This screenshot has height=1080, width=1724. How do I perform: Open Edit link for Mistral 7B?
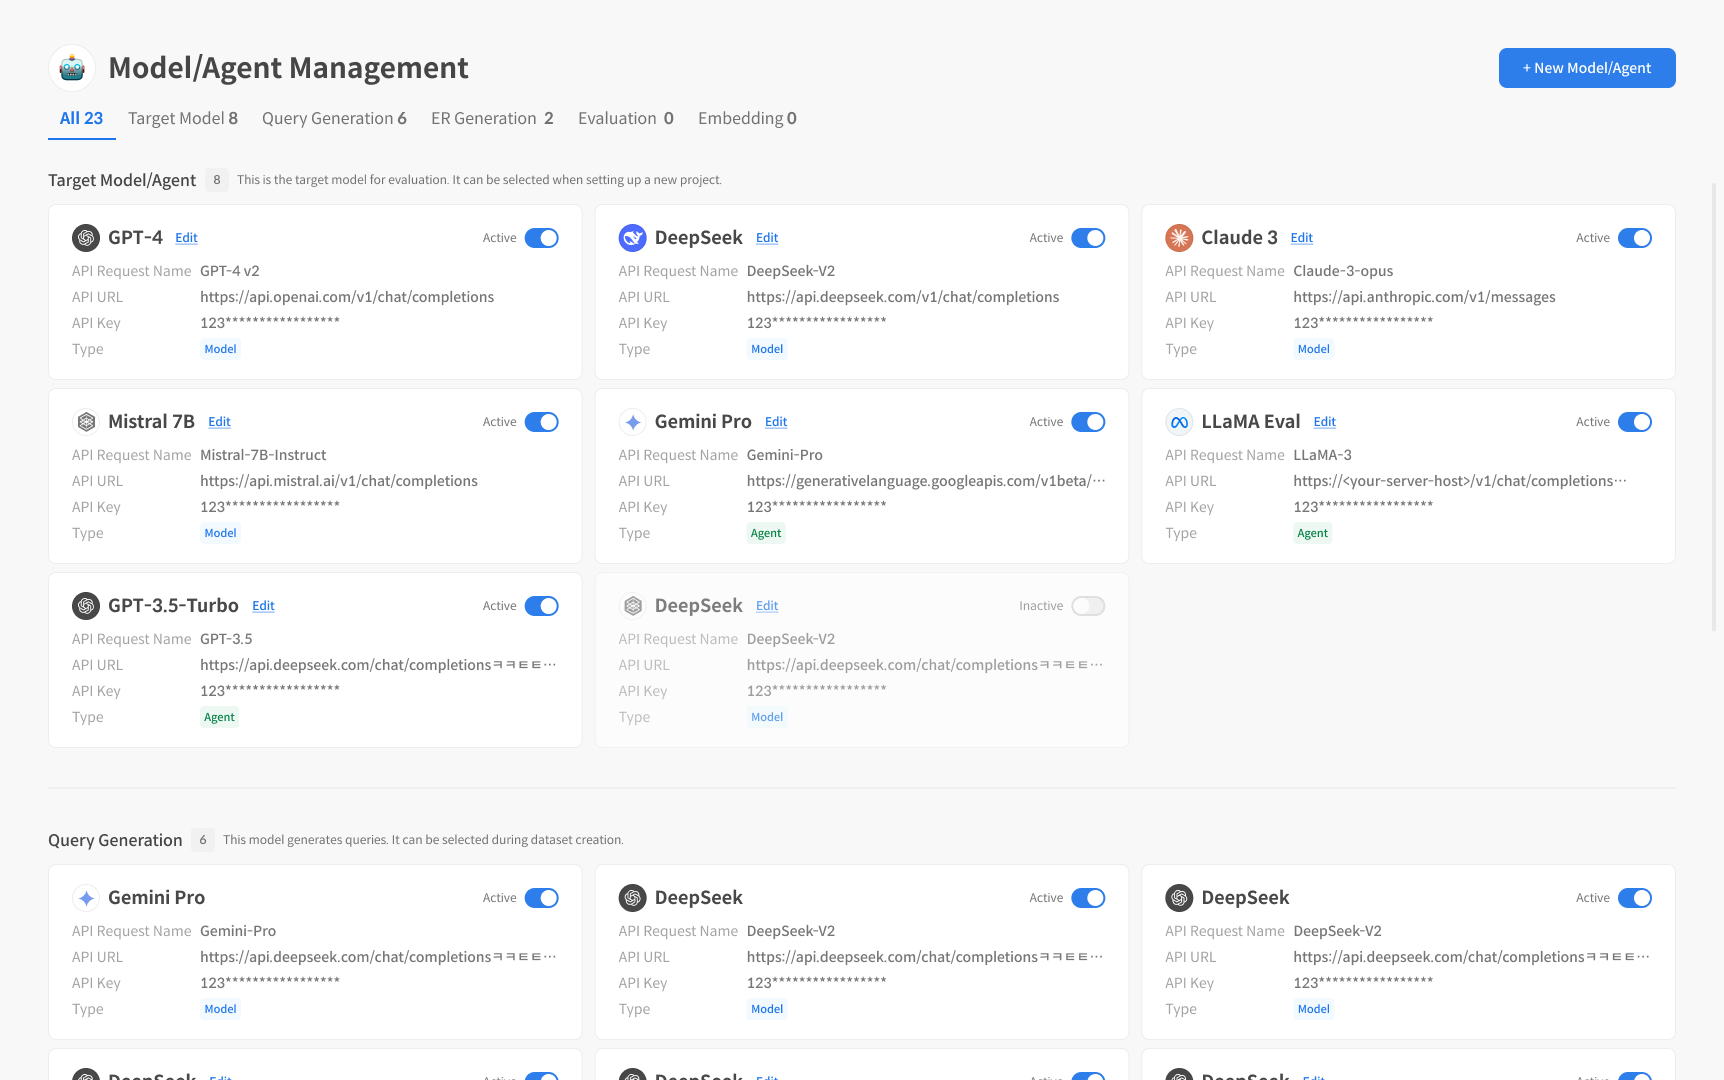pyautogui.click(x=219, y=422)
